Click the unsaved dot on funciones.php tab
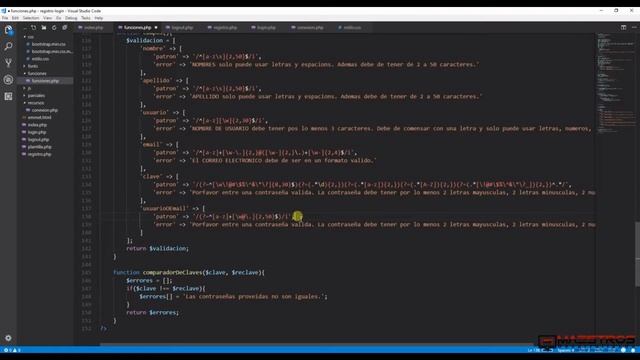Screen dimensions: 640x360 (156, 28)
